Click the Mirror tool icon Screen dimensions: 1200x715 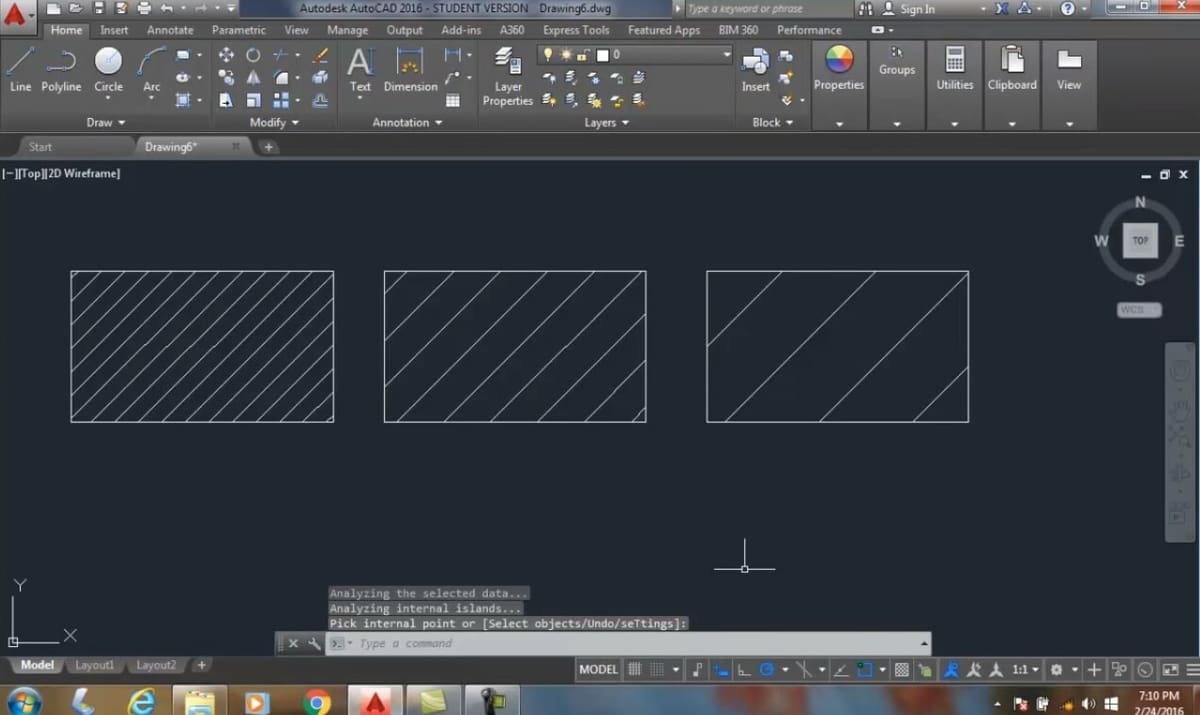[x=253, y=77]
